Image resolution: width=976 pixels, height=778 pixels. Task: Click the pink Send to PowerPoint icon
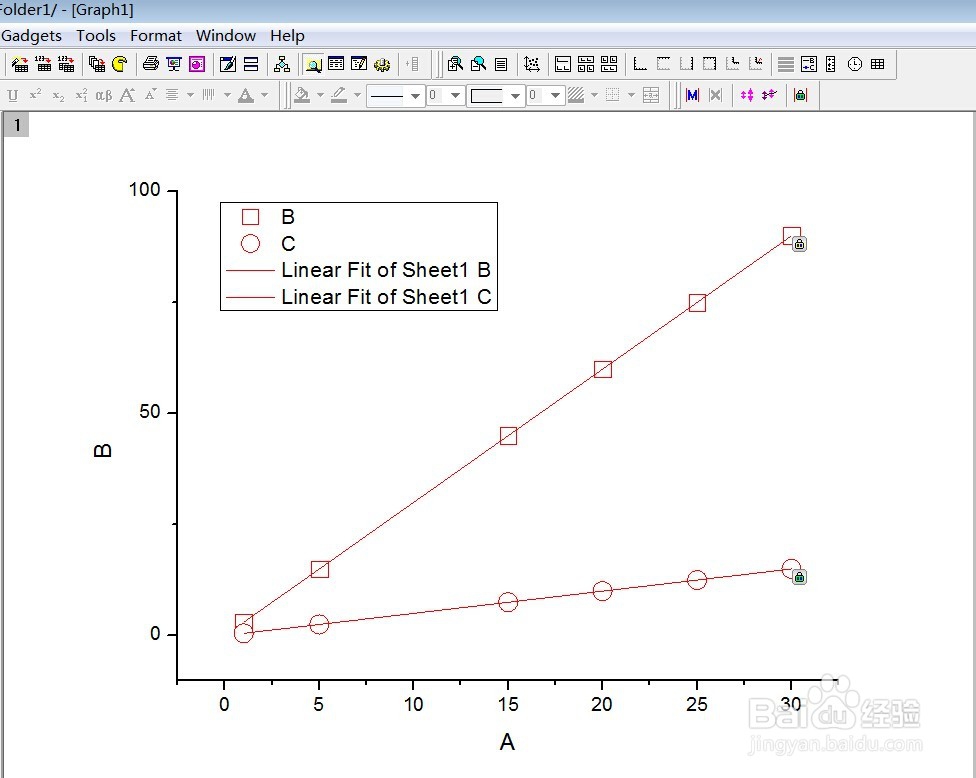tap(197, 63)
